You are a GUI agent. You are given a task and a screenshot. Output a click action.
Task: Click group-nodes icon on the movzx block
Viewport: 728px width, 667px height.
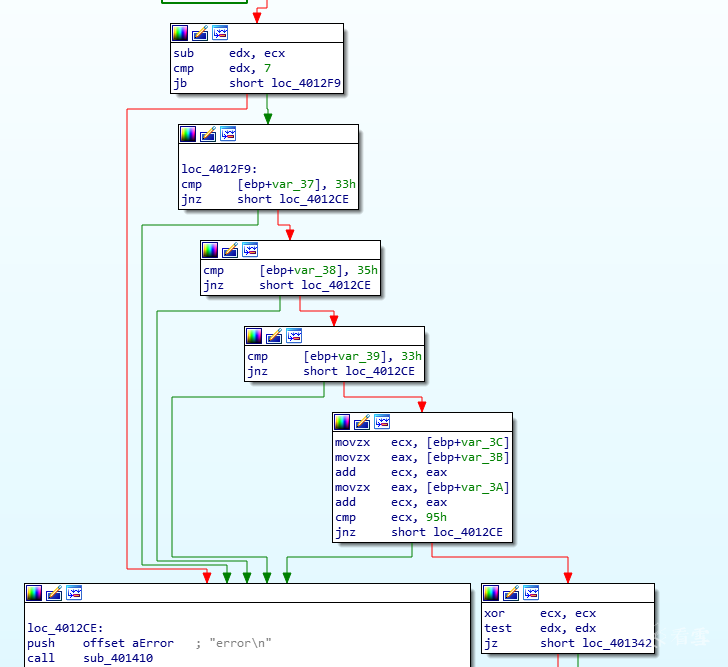382,422
